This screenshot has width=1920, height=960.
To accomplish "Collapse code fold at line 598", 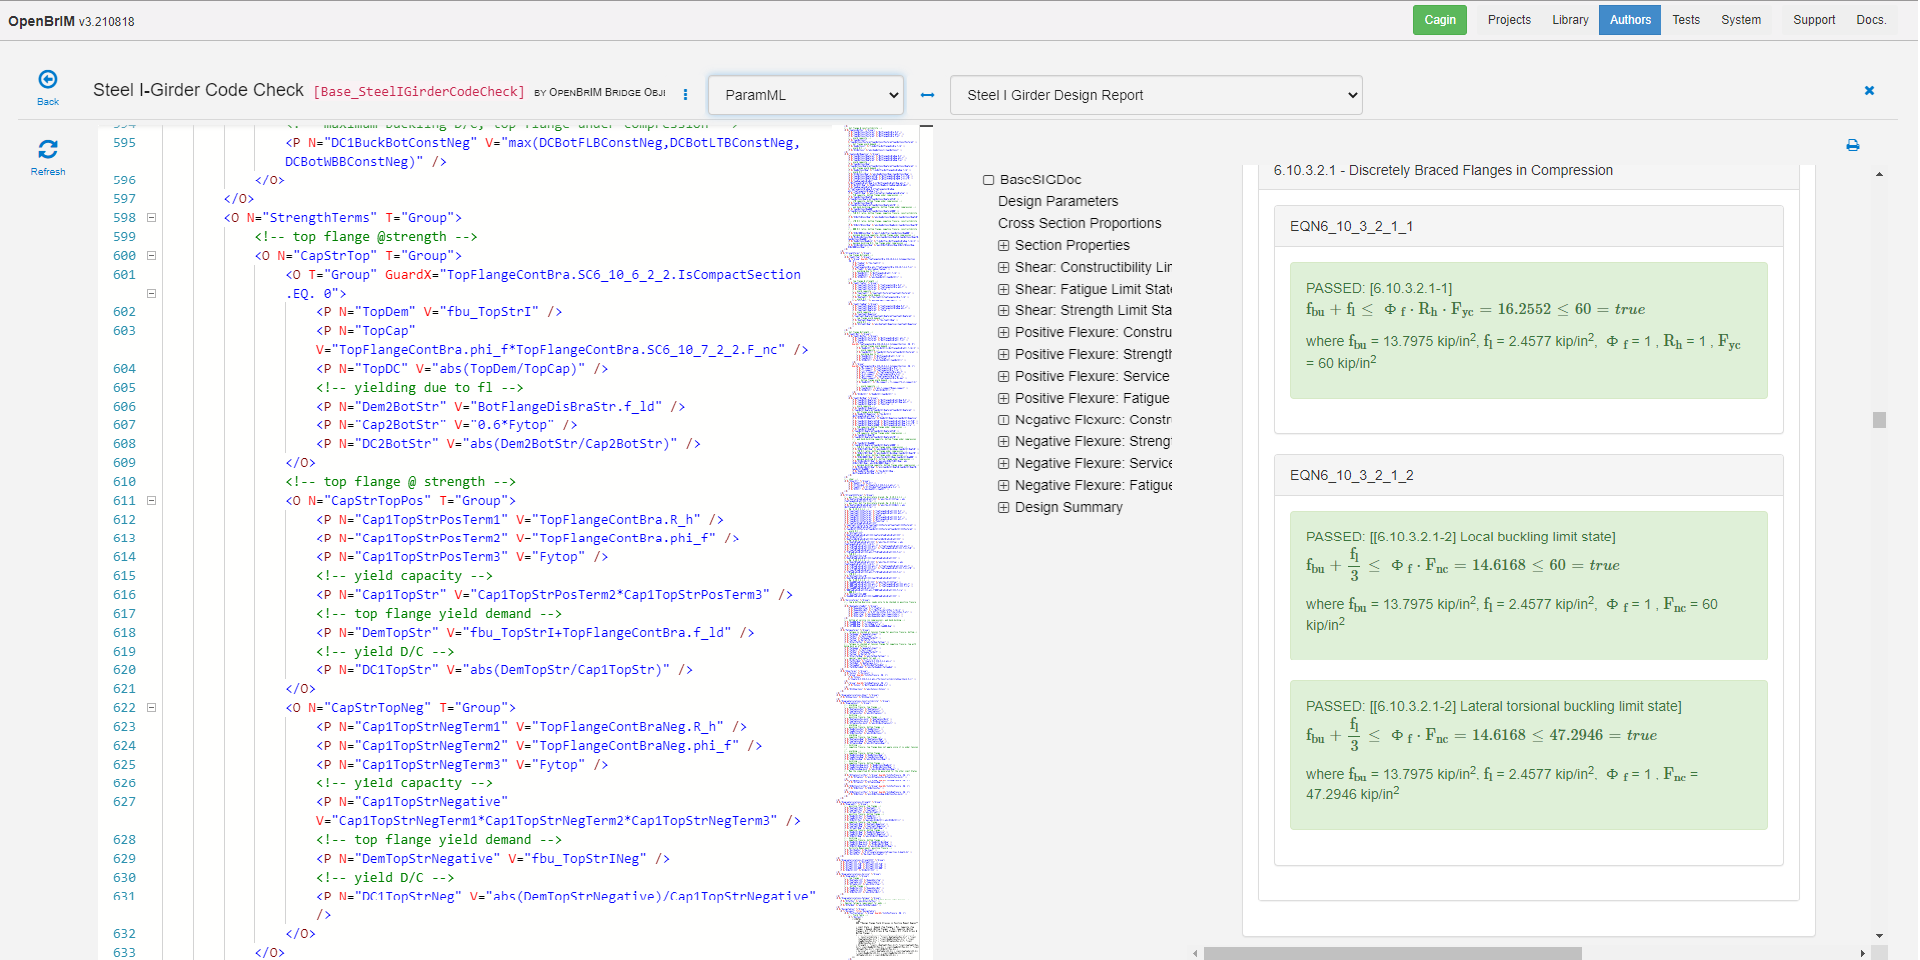I will coord(152,218).
